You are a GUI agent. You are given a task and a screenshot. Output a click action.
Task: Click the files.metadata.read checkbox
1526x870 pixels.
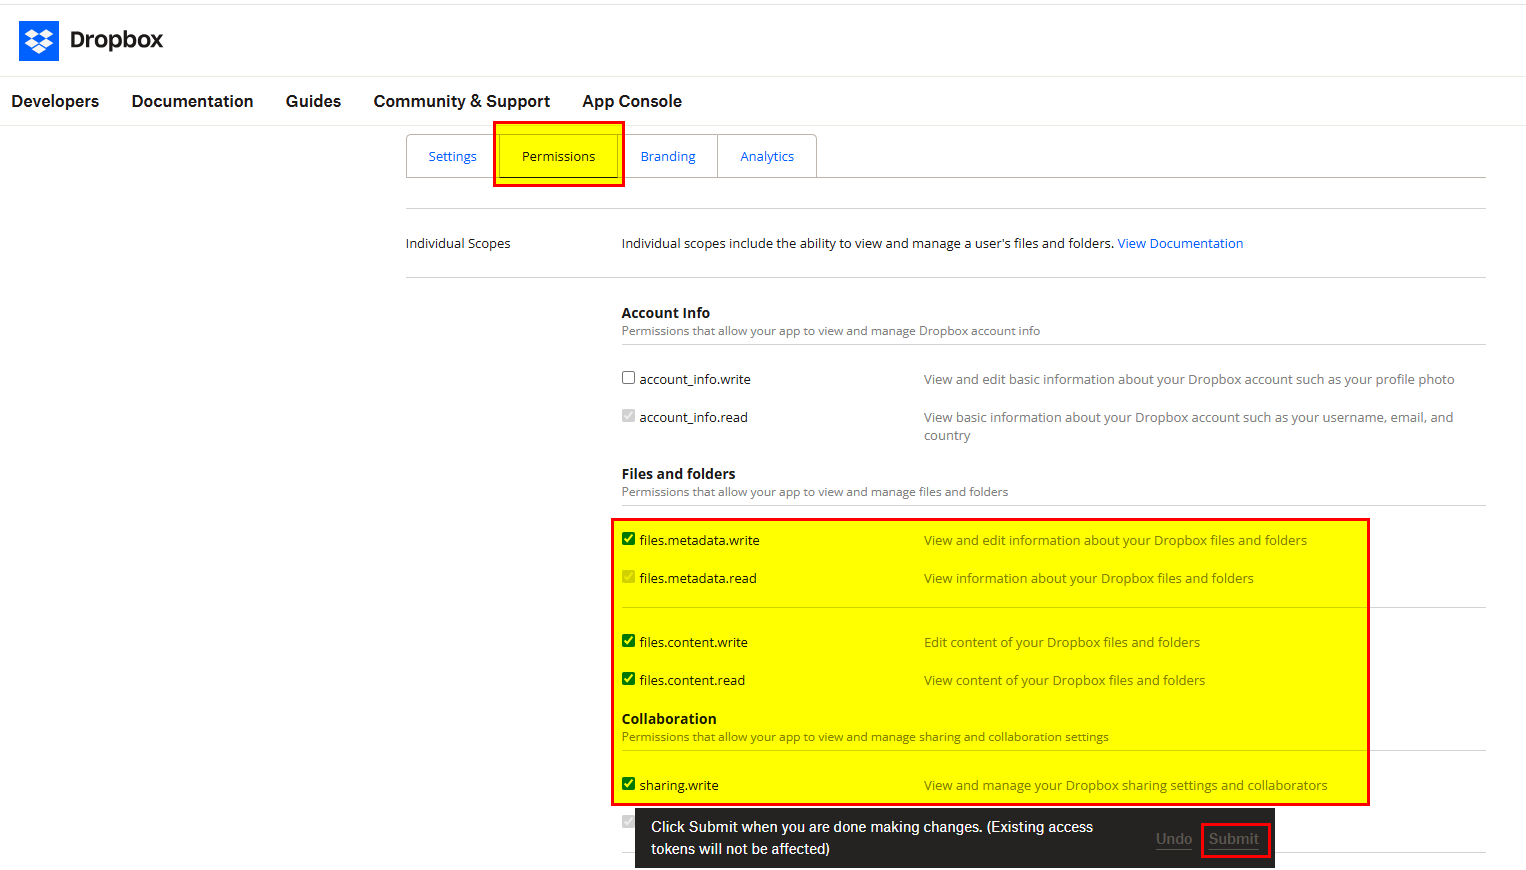(628, 577)
